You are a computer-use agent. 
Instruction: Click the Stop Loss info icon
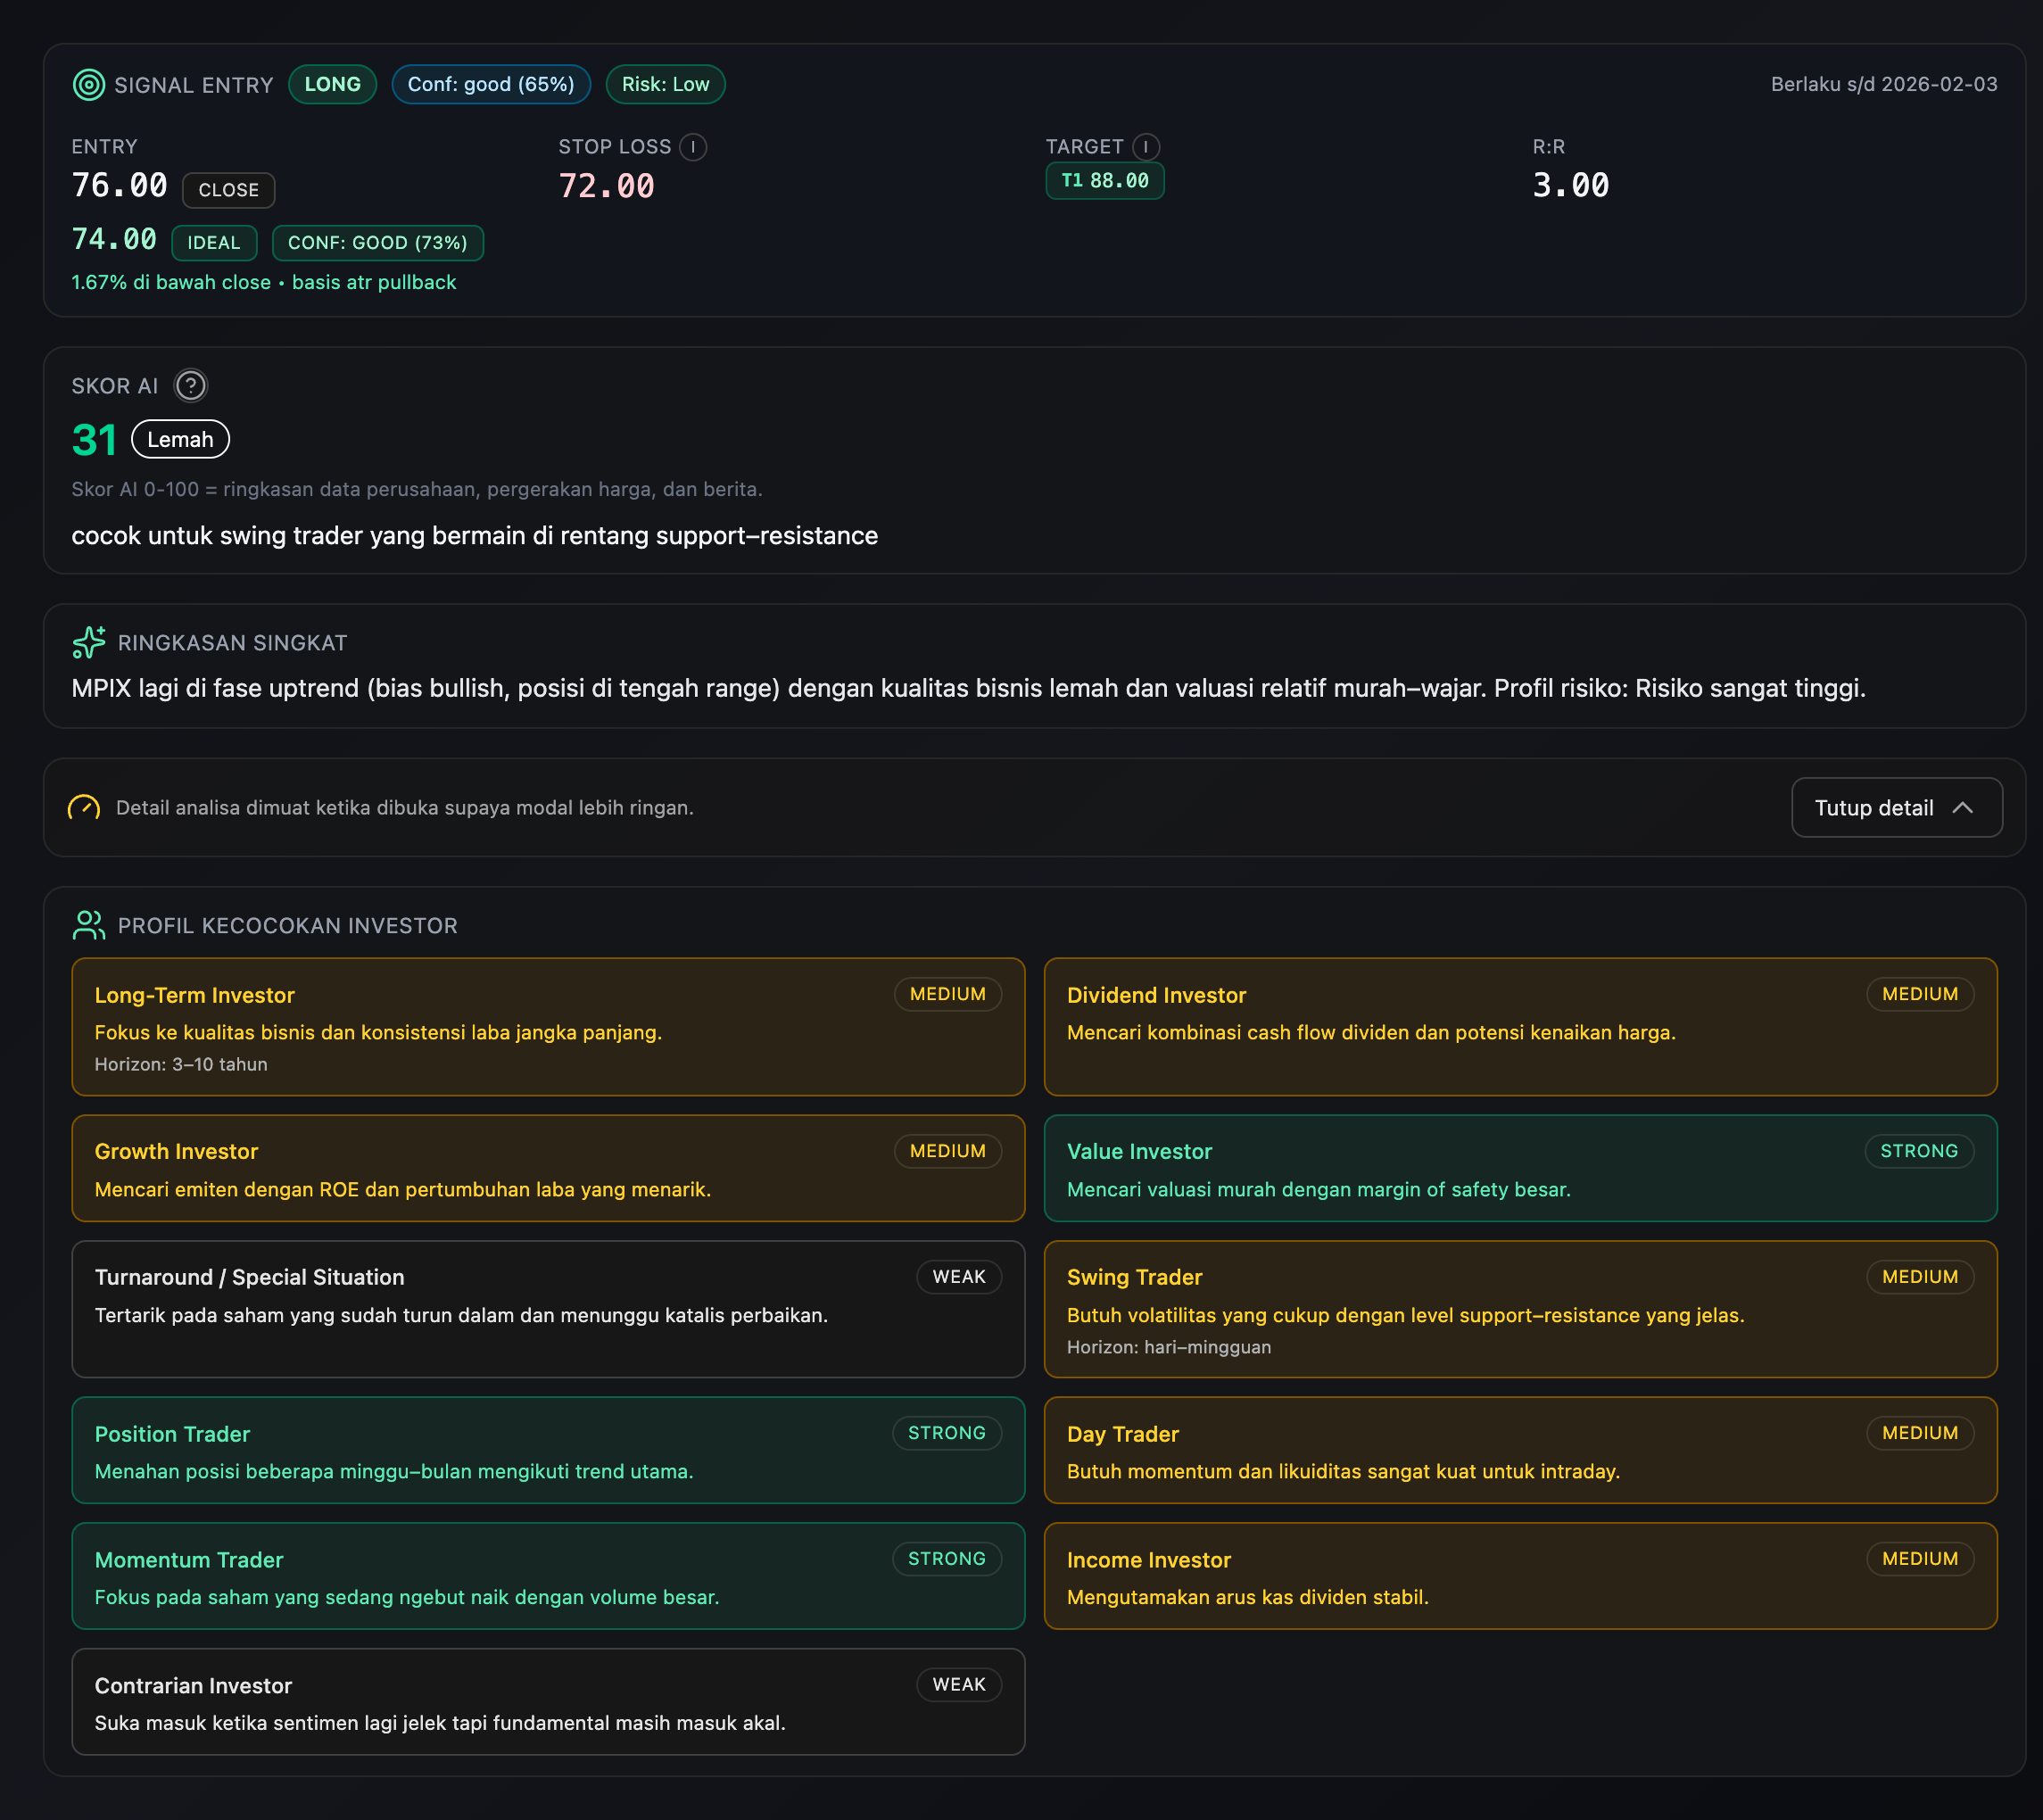[x=693, y=147]
